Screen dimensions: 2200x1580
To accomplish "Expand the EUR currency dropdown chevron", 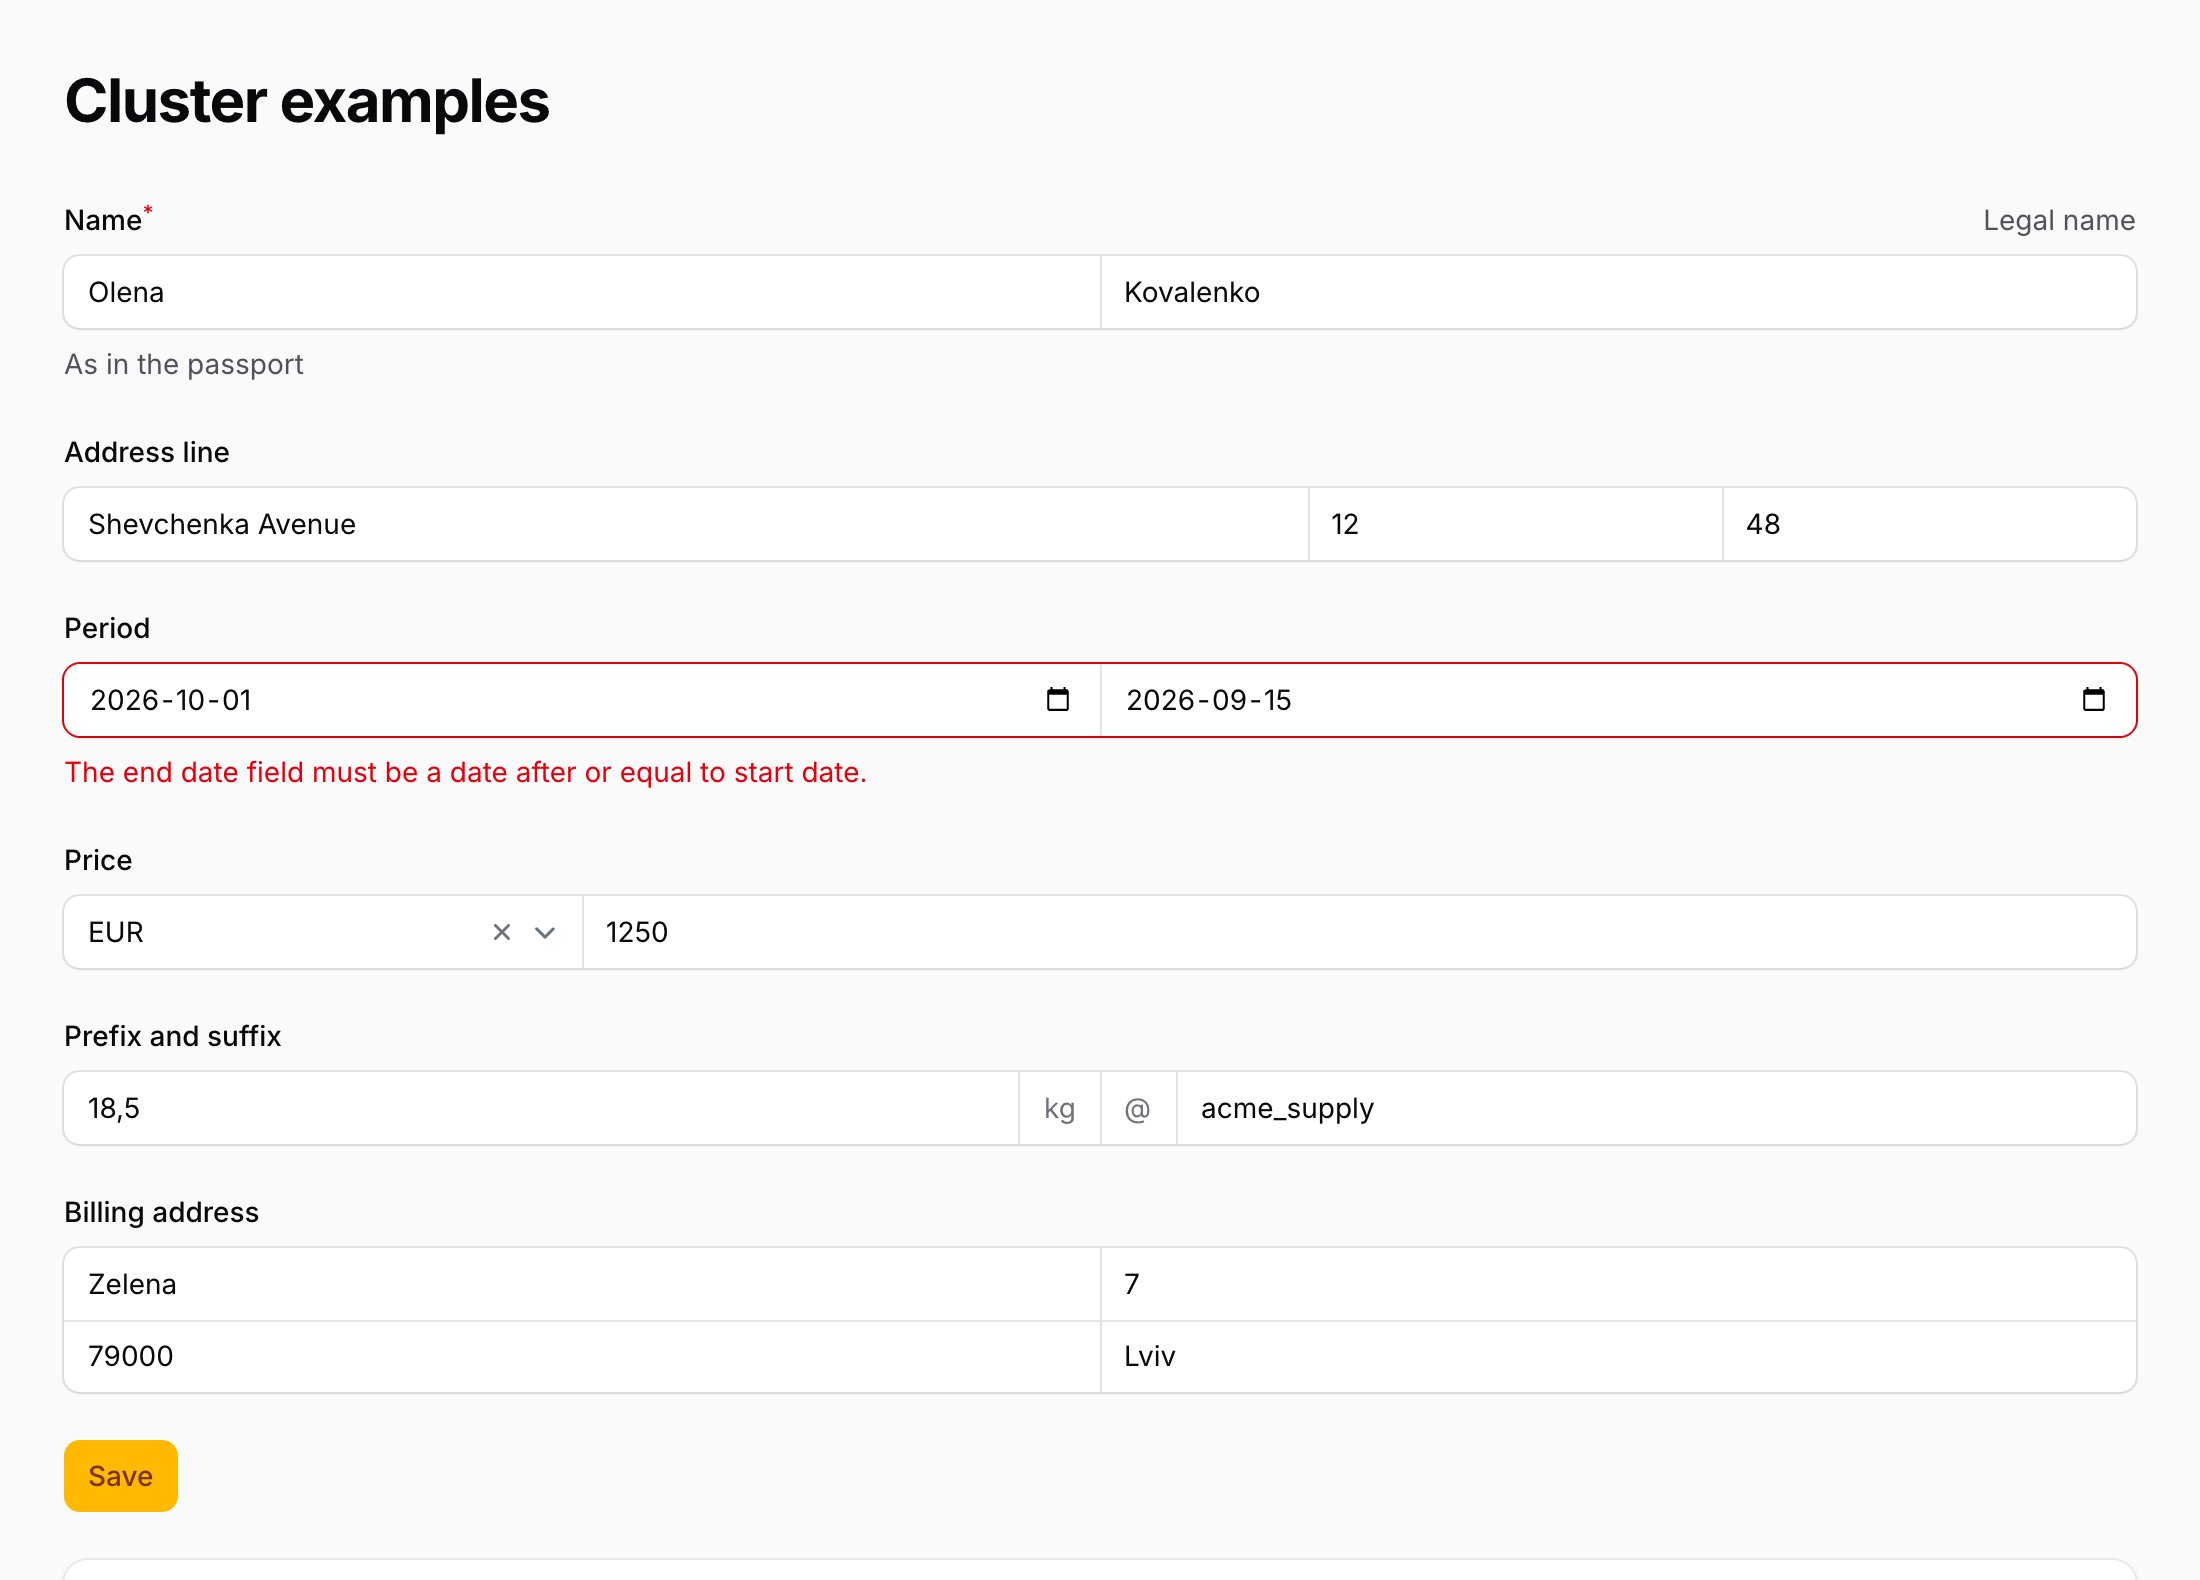I will [x=545, y=932].
